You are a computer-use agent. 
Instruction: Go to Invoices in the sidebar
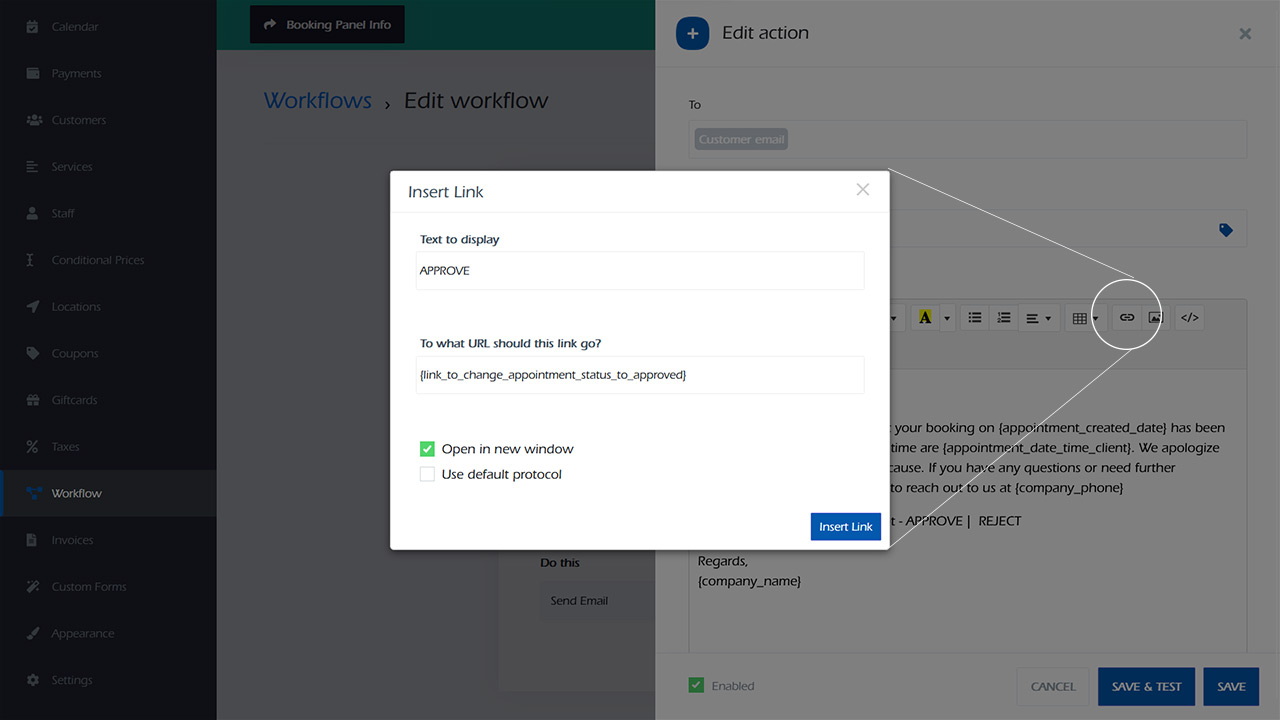(72, 540)
